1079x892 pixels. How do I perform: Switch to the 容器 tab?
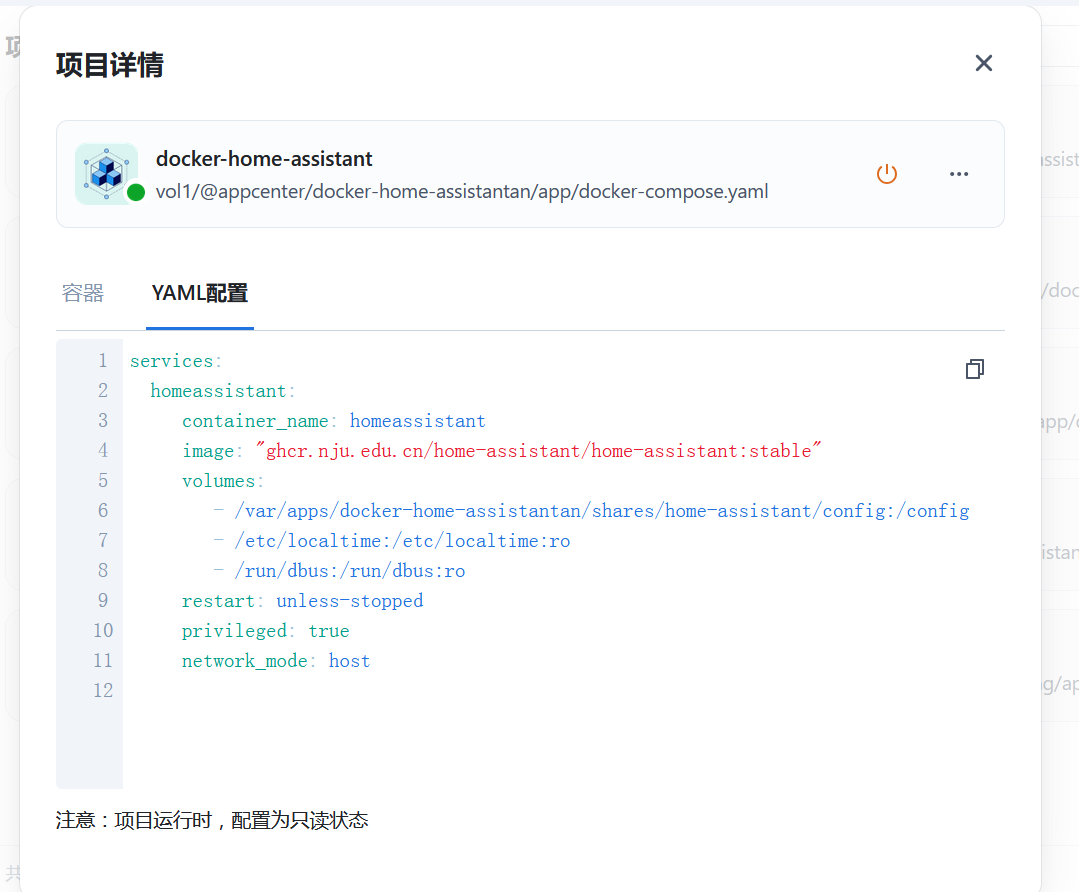click(x=83, y=293)
